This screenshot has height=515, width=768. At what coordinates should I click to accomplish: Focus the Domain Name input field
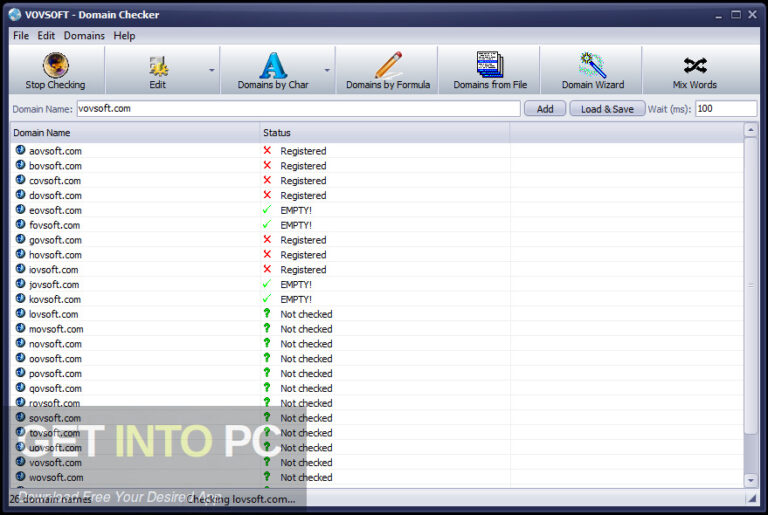tap(298, 109)
